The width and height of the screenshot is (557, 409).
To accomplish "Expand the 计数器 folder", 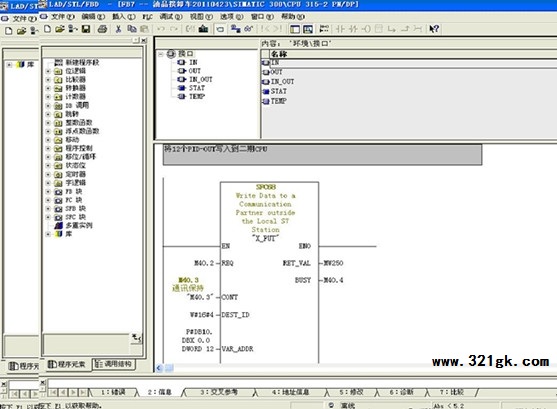I will pyautogui.click(x=48, y=97).
